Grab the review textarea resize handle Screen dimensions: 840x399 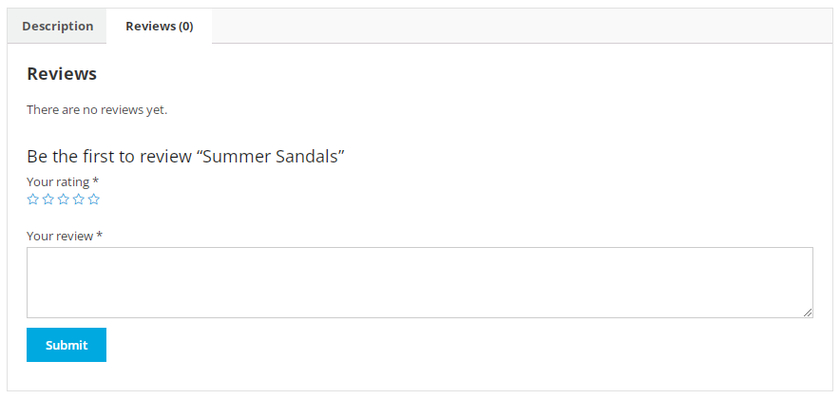(808, 313)
